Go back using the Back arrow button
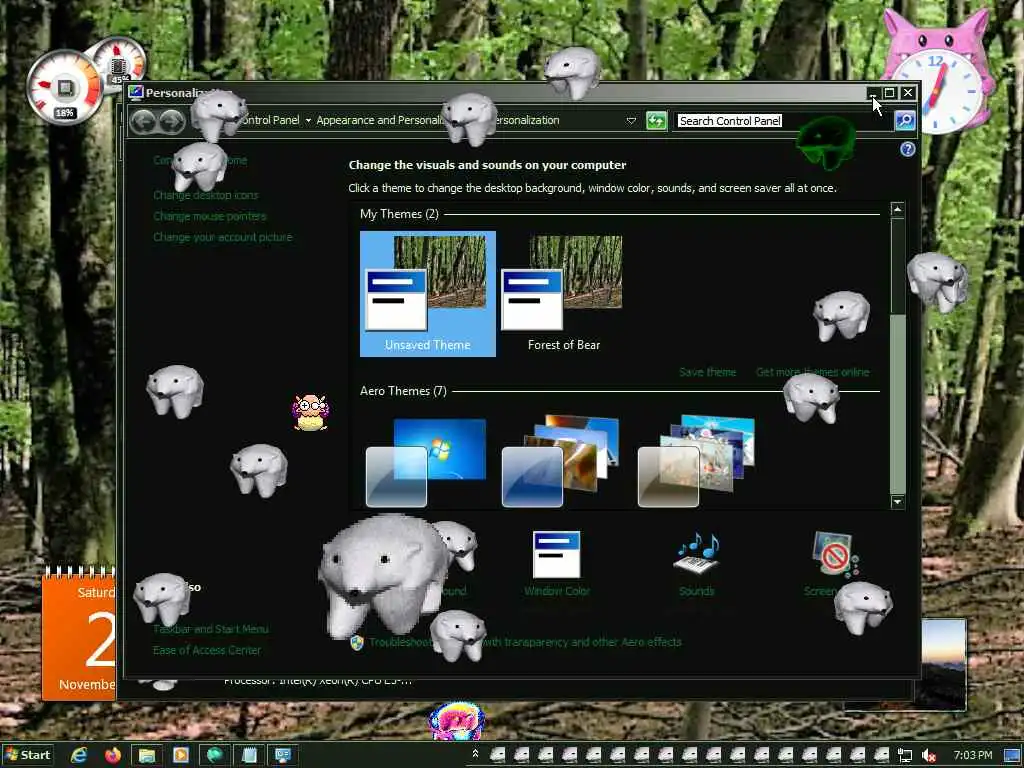The height and width of the screenshot is (768, 1024). coord(144,121)
